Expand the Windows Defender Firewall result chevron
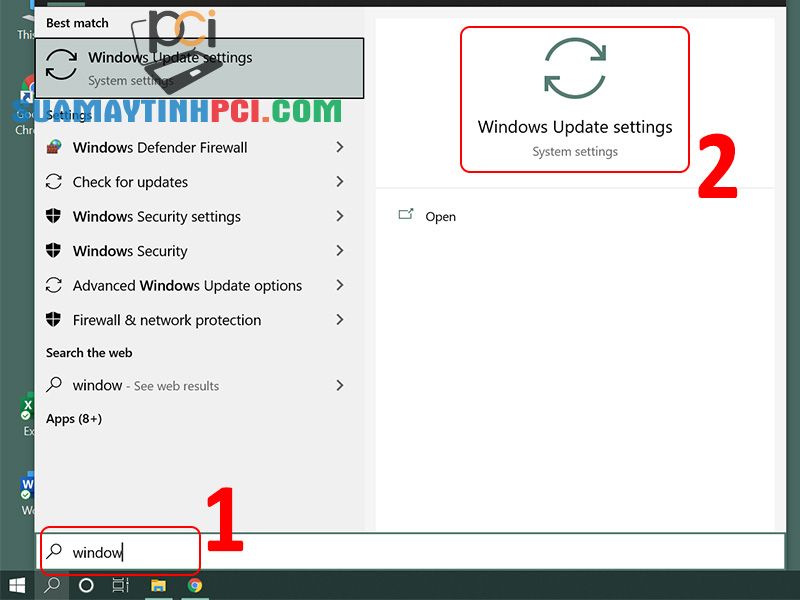 (340, 147)
